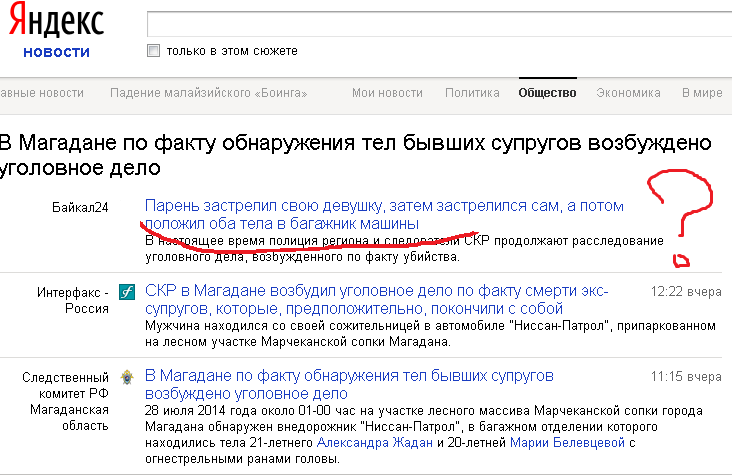Click snippet 'В настоящее время полиция региона'
732x475 pixels.
click(404, 248)
